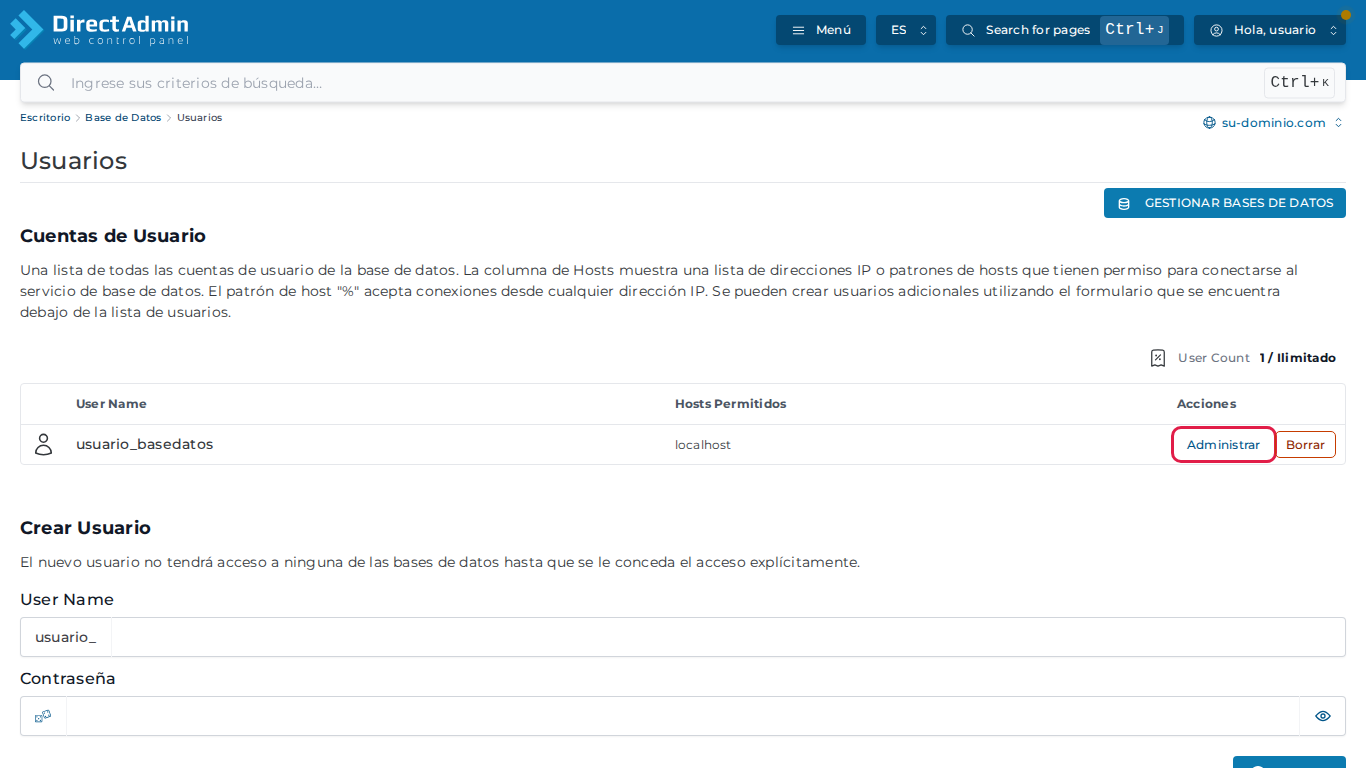Click the usuario_ prefix in User Name field
Image resolution: width=1366 pixels, height=768 pixels.
(x=66, y=637)
